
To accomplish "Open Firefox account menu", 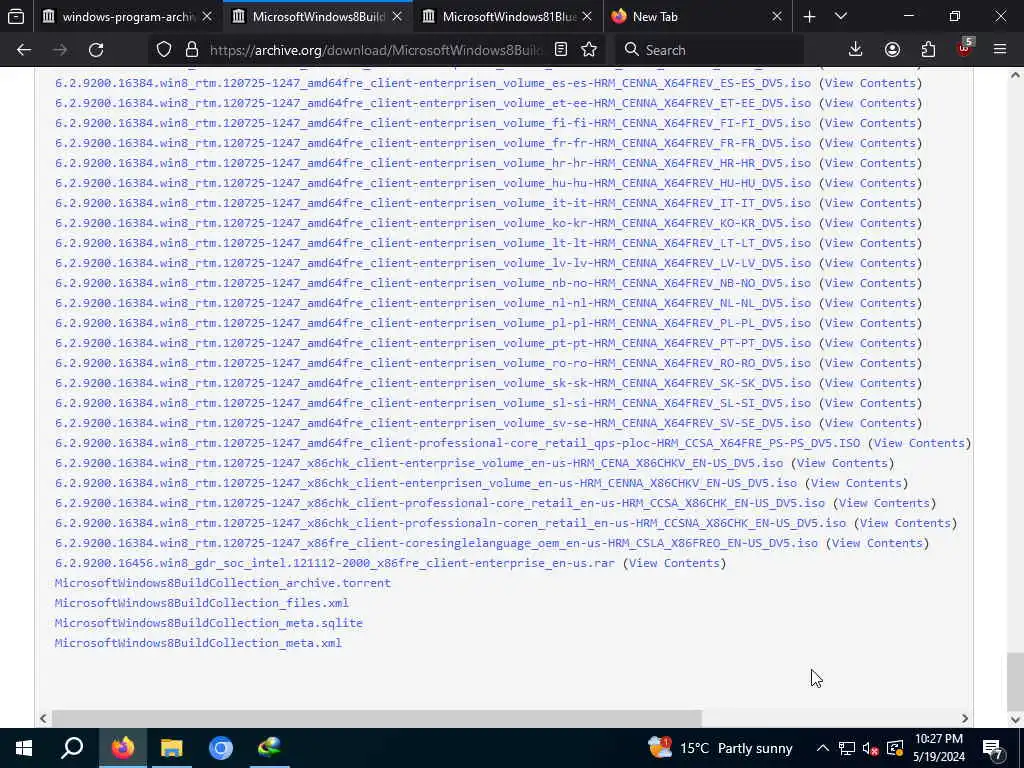I will pos(892,50).
